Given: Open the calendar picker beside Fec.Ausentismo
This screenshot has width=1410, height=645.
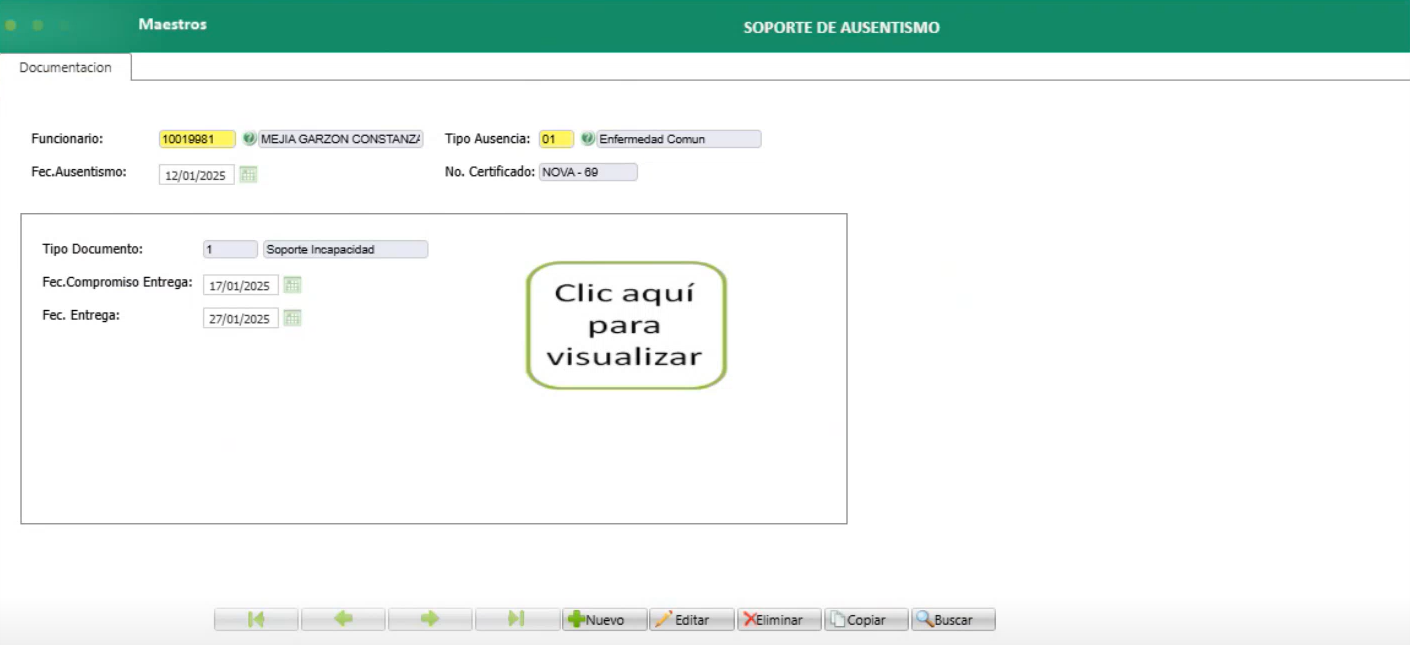Looking at the screenshot, I should pyautogui.click(x=248, y=172).
